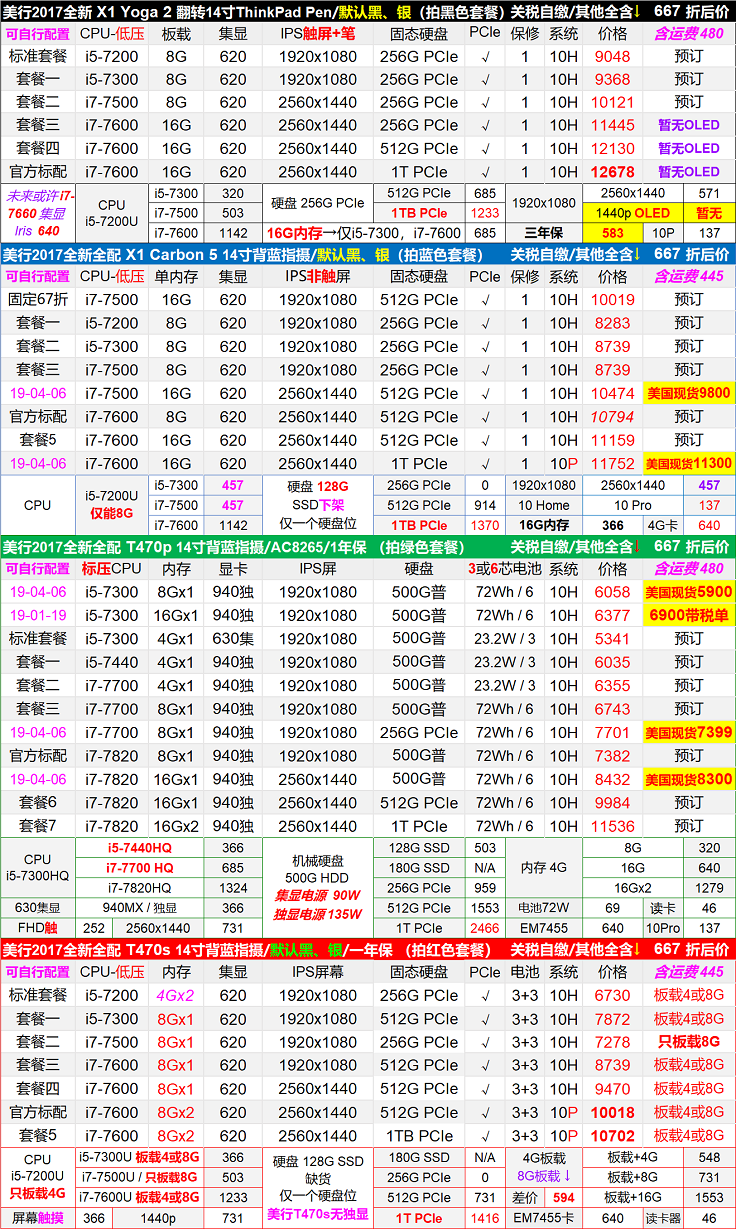Click the 集显电源 90W note
This screenshot has height=1229, width=736.
(318, 897)
